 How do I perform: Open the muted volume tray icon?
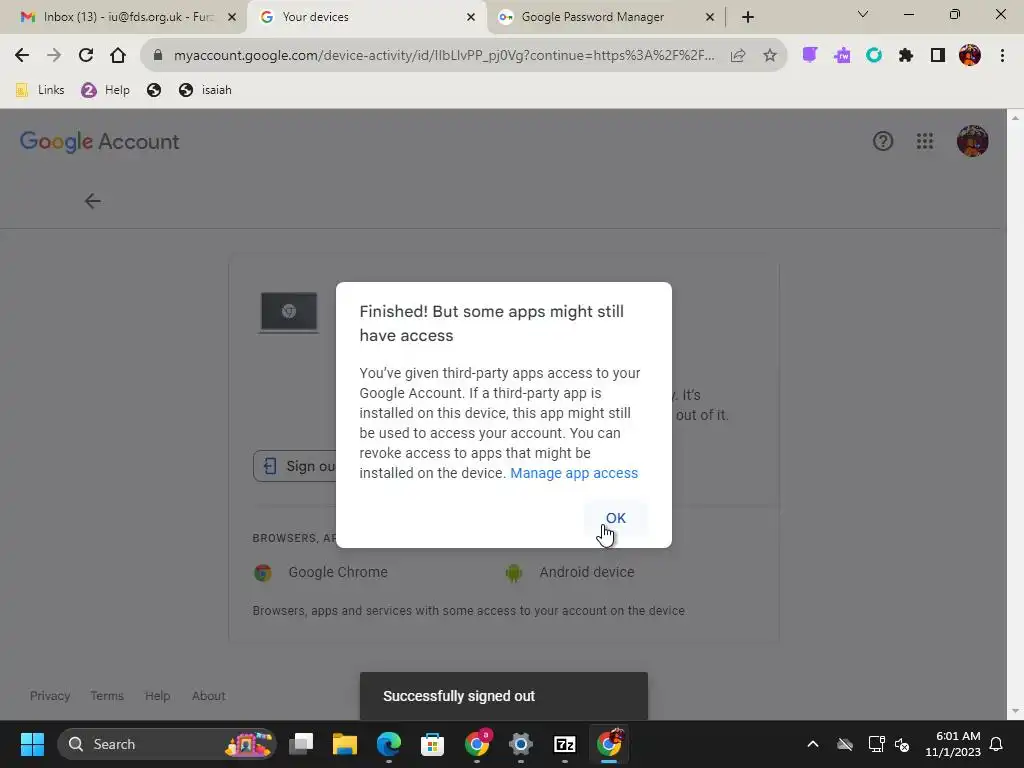[x=903, y=744]
